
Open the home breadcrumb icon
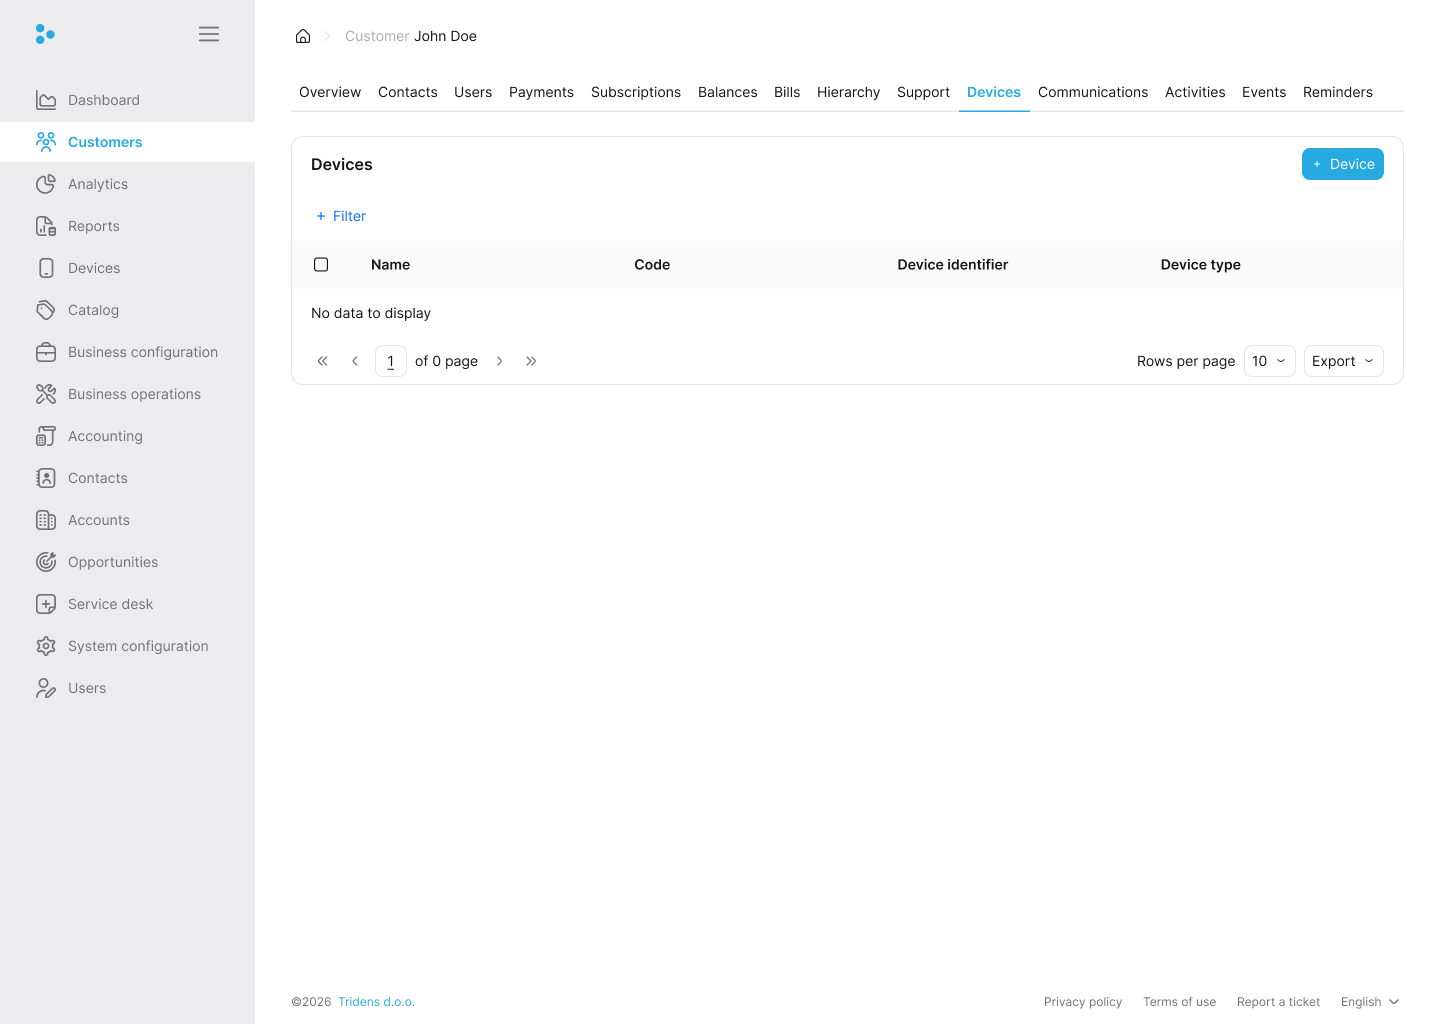(303, 36)
